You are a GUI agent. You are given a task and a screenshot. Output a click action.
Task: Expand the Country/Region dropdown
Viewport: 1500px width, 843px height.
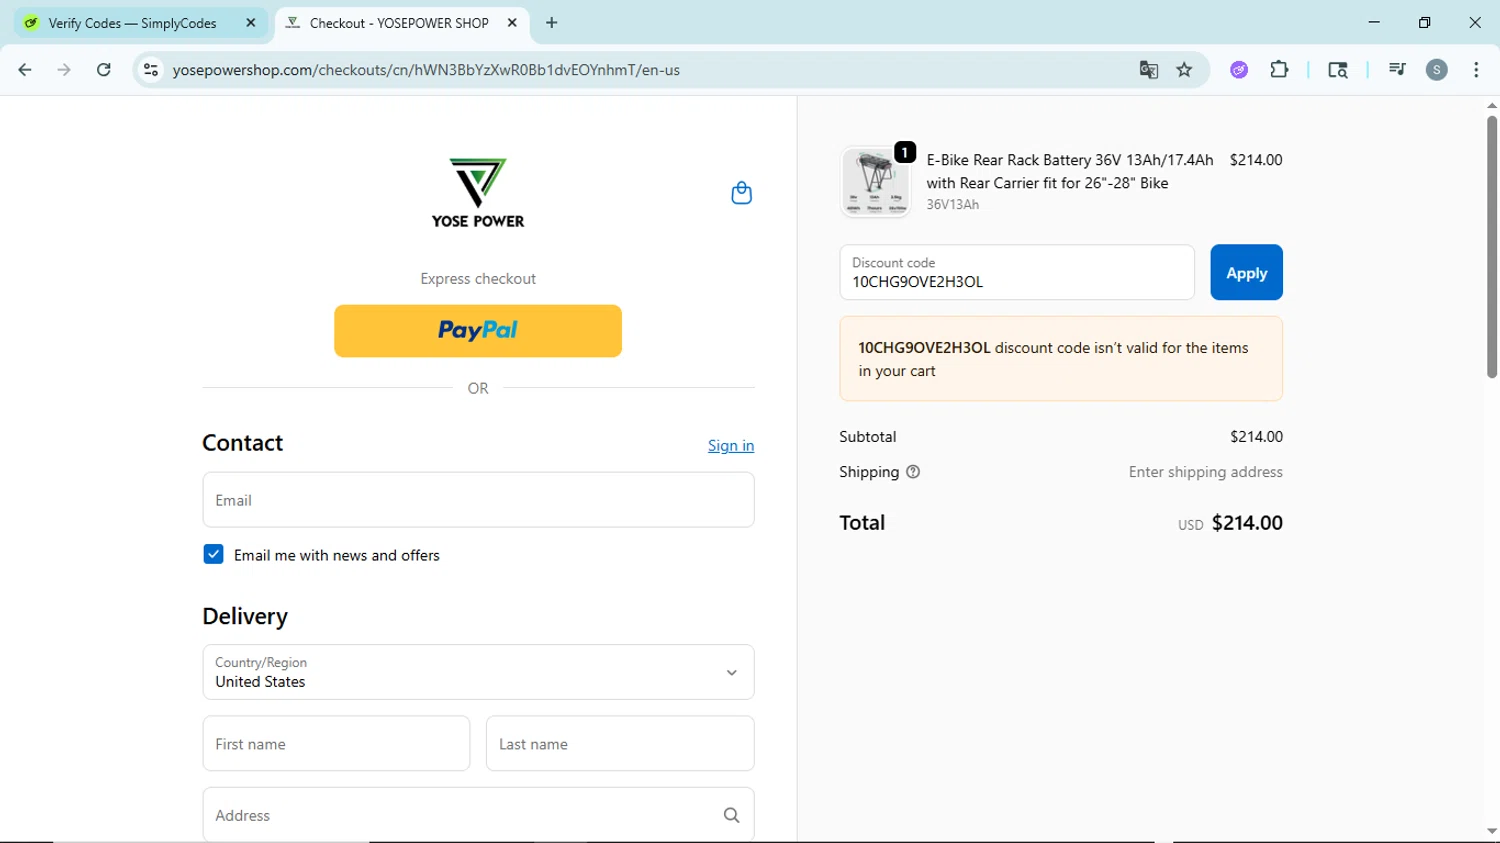point(478,672)
